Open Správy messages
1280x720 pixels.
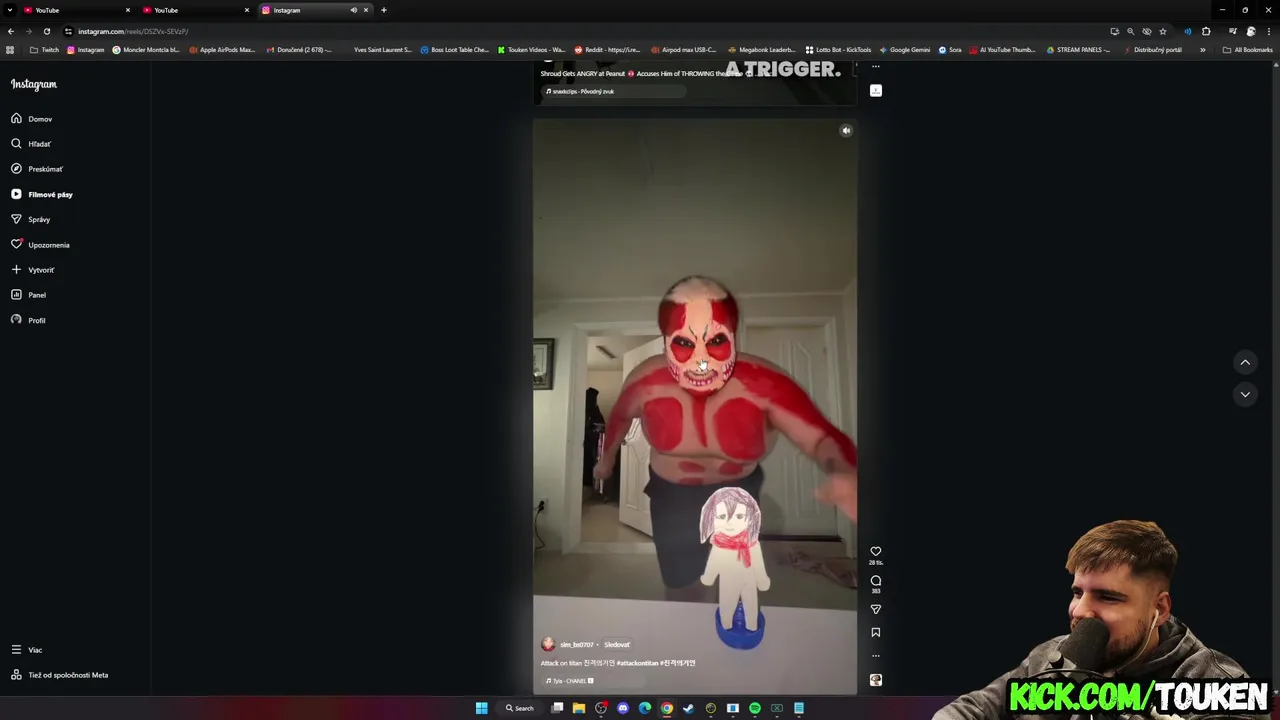pyautogui.click(x=31, y=219)
